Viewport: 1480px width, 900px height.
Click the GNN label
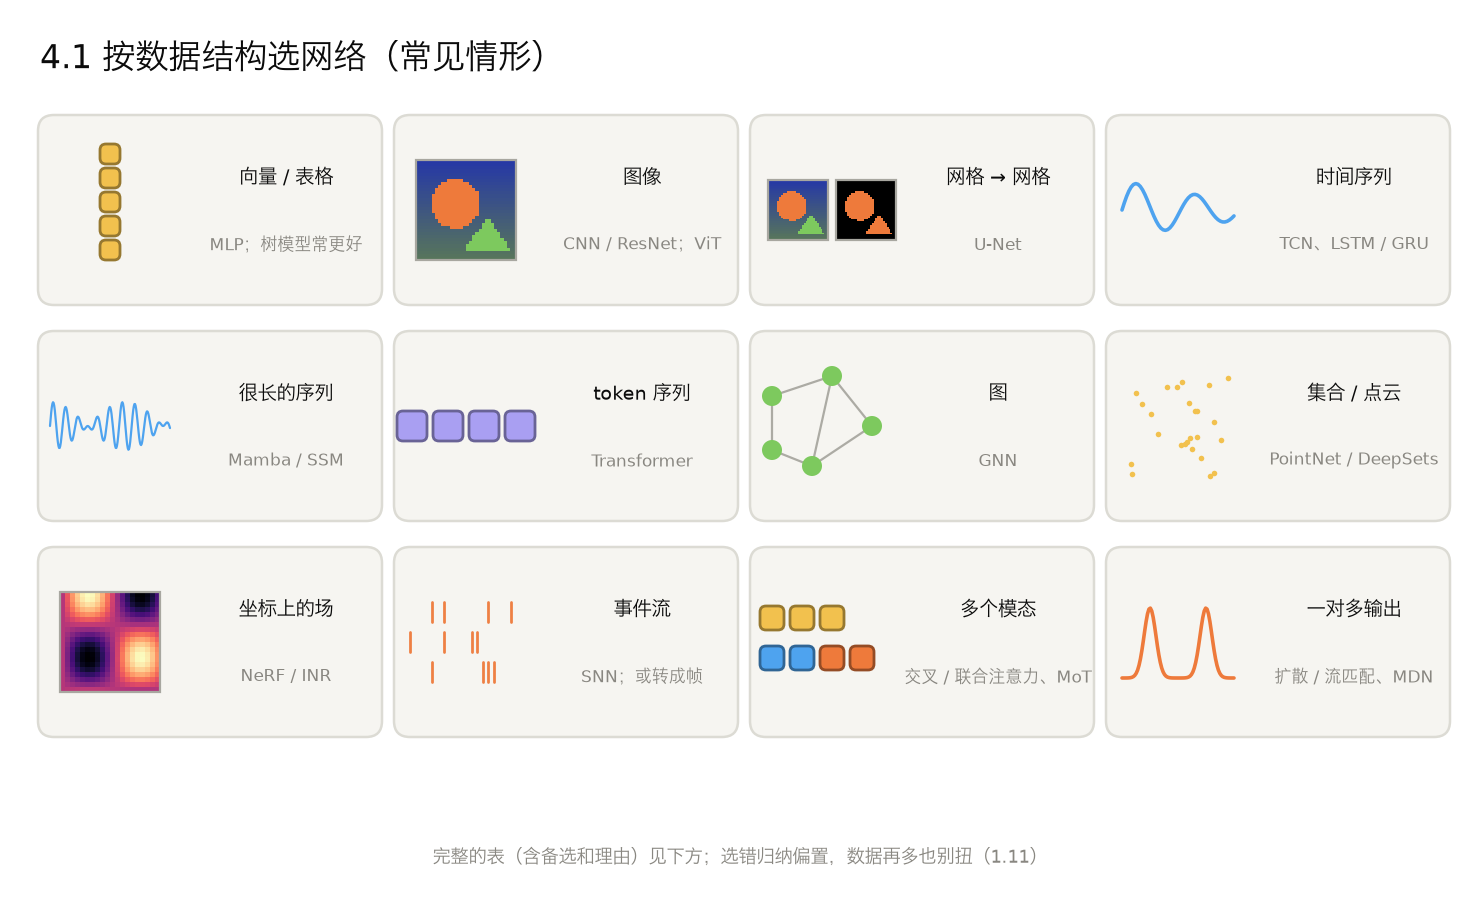coord(998,460)
